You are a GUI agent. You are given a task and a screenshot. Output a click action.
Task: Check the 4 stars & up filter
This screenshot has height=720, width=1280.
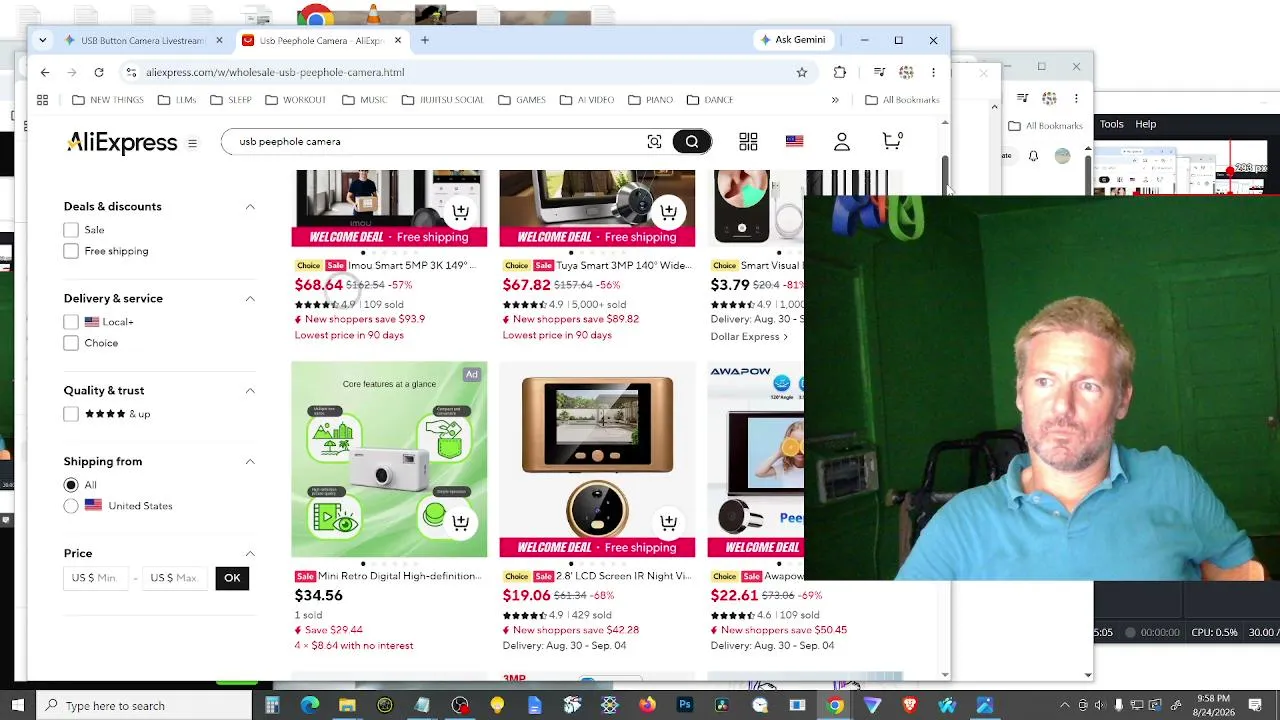(71, 414)
